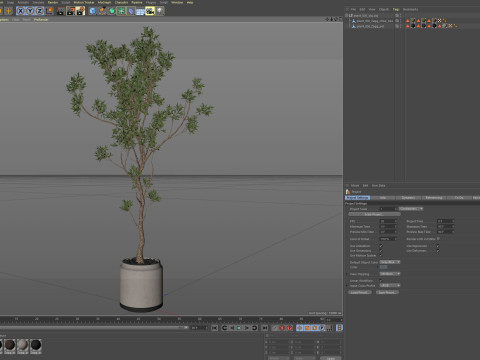The image size is (480, 360).
Task: Open Mode menu in Attributes panel
Action: pos(355,185)
